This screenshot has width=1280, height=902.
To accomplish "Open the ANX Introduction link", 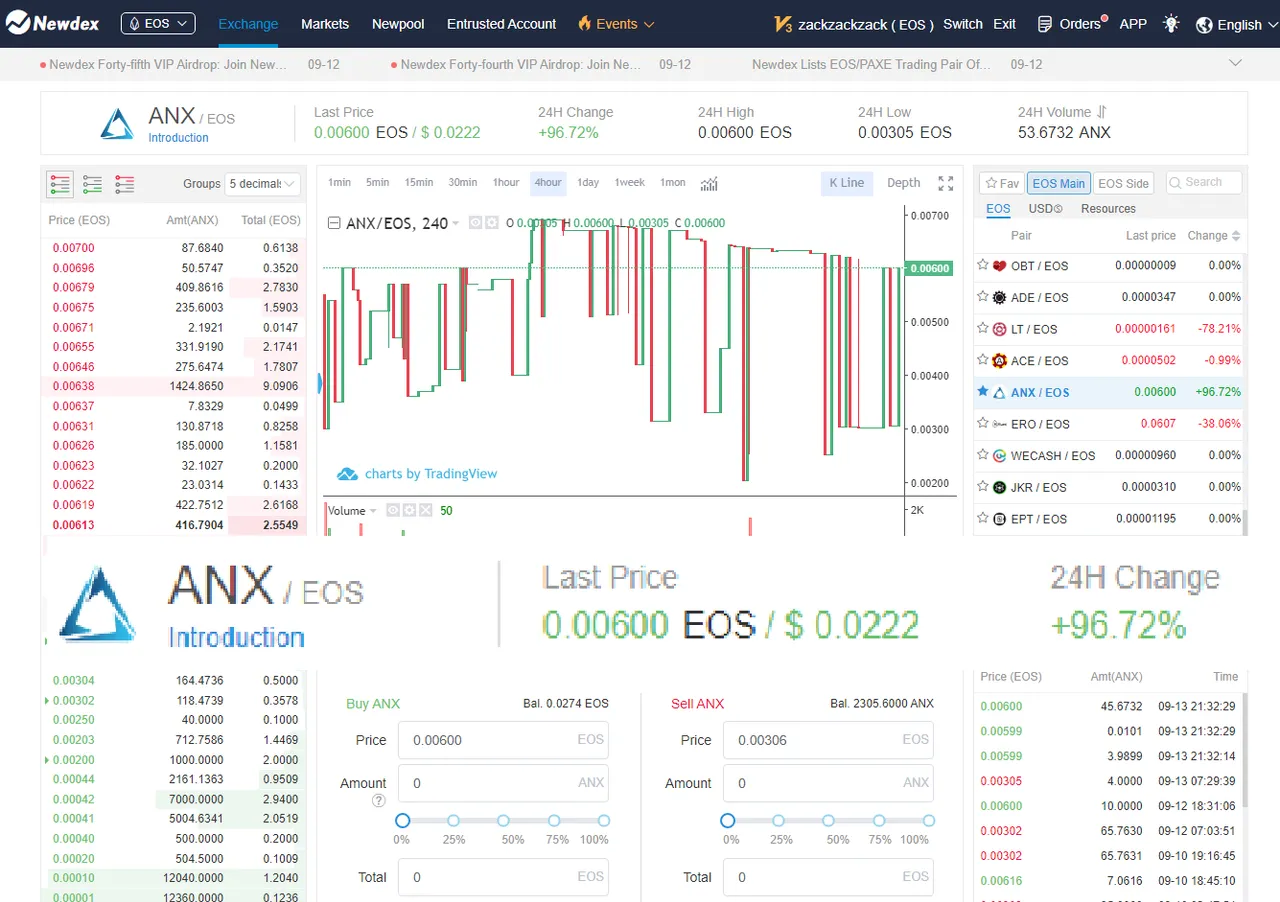I will 178,138.
